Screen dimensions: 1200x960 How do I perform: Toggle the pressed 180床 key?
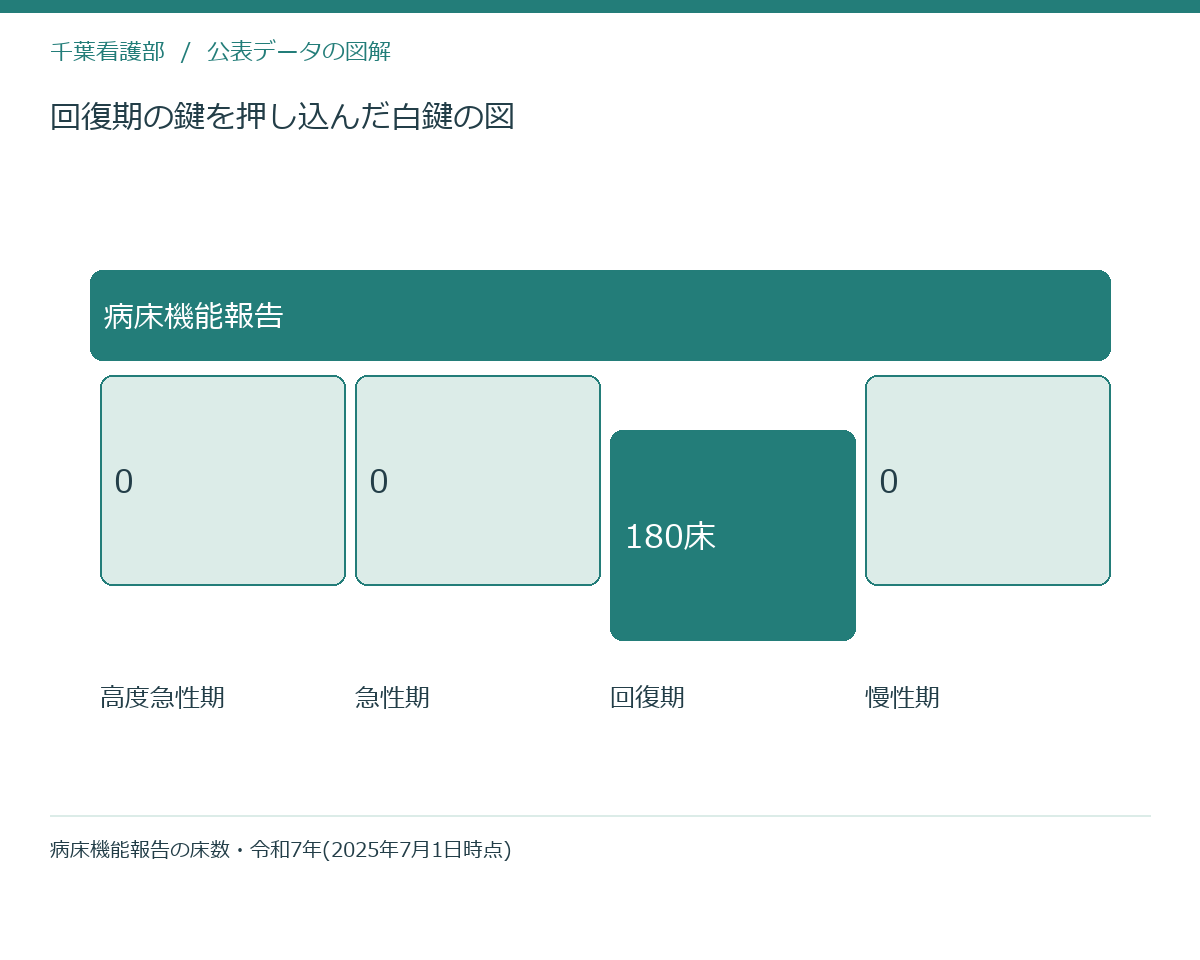(x=733, y=536)
